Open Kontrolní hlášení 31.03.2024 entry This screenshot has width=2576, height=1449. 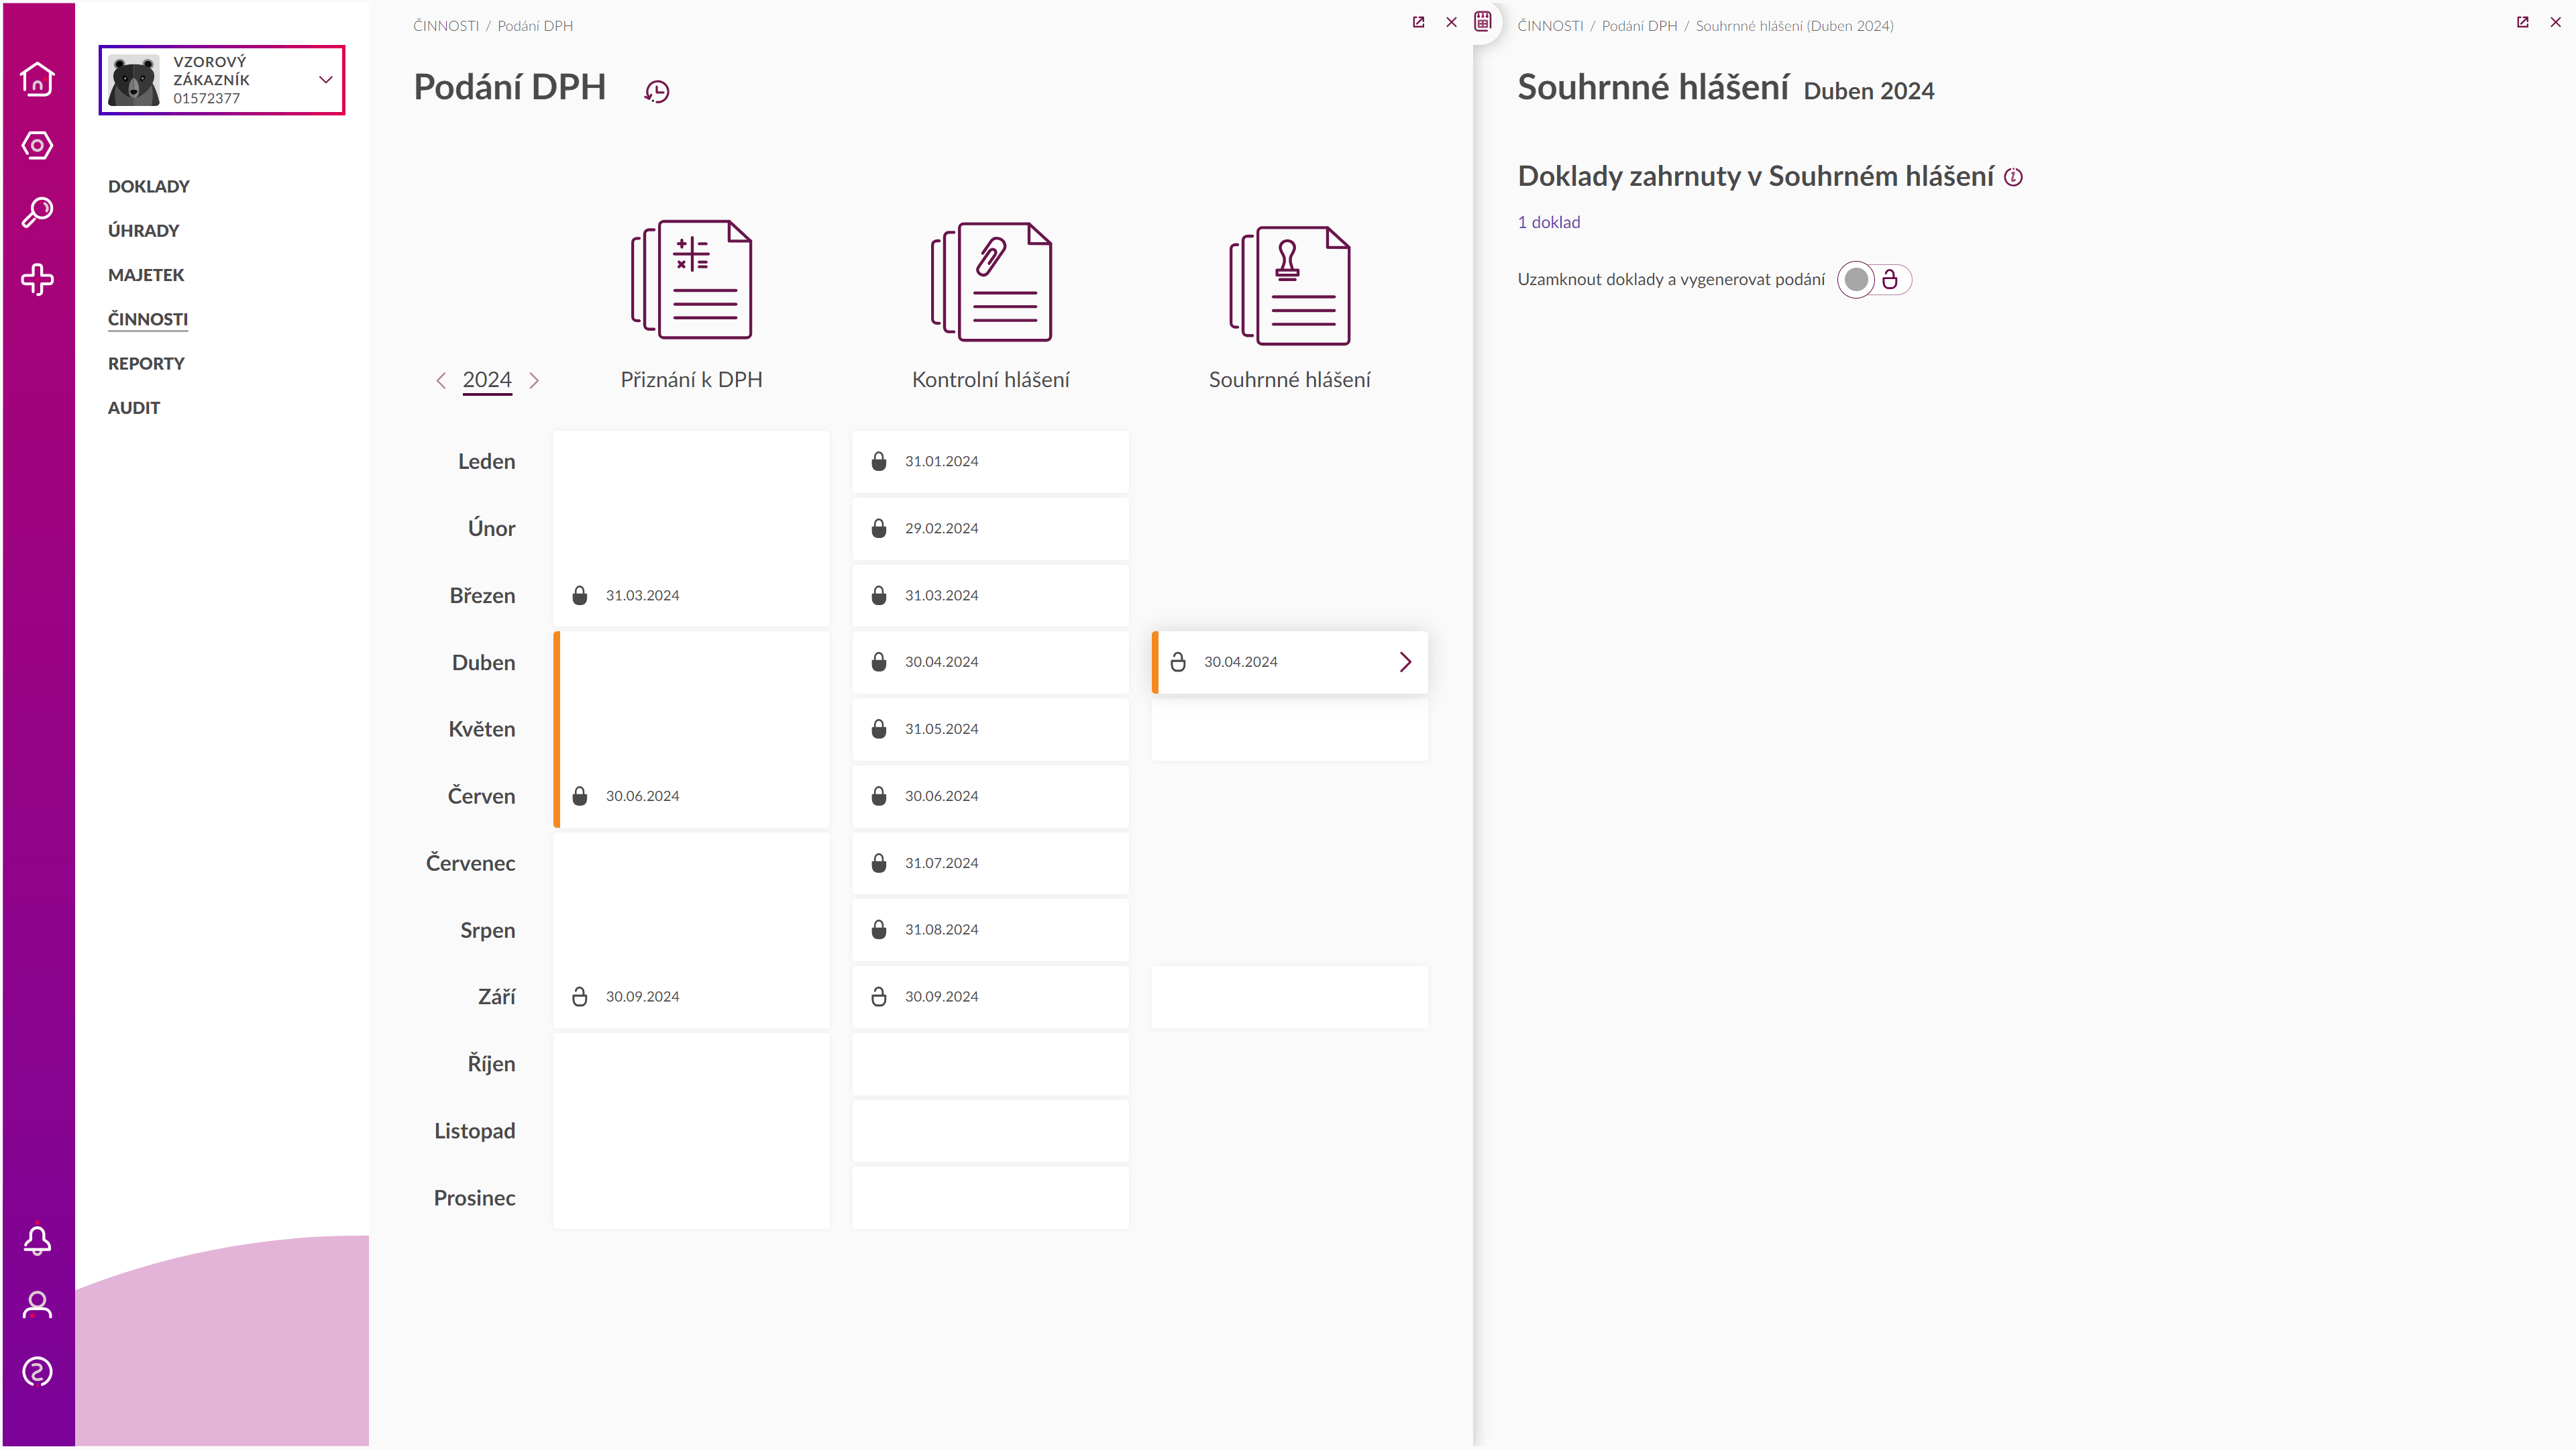pos(990,595)
